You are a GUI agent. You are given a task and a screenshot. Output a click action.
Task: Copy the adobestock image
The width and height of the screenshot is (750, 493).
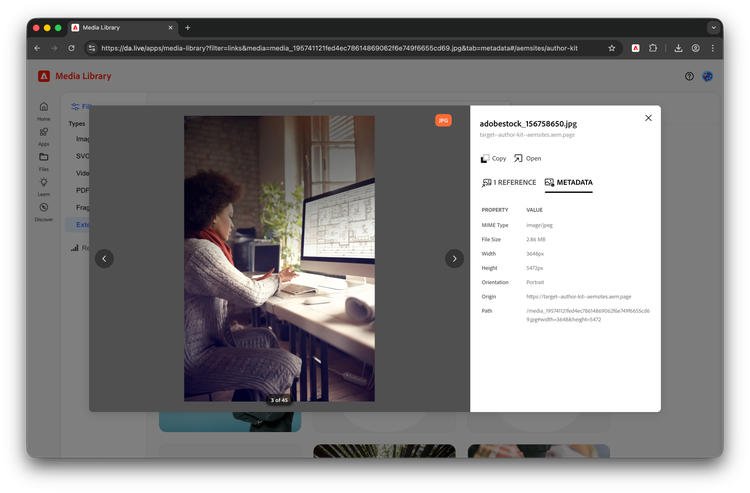click(x=494, y=158)
